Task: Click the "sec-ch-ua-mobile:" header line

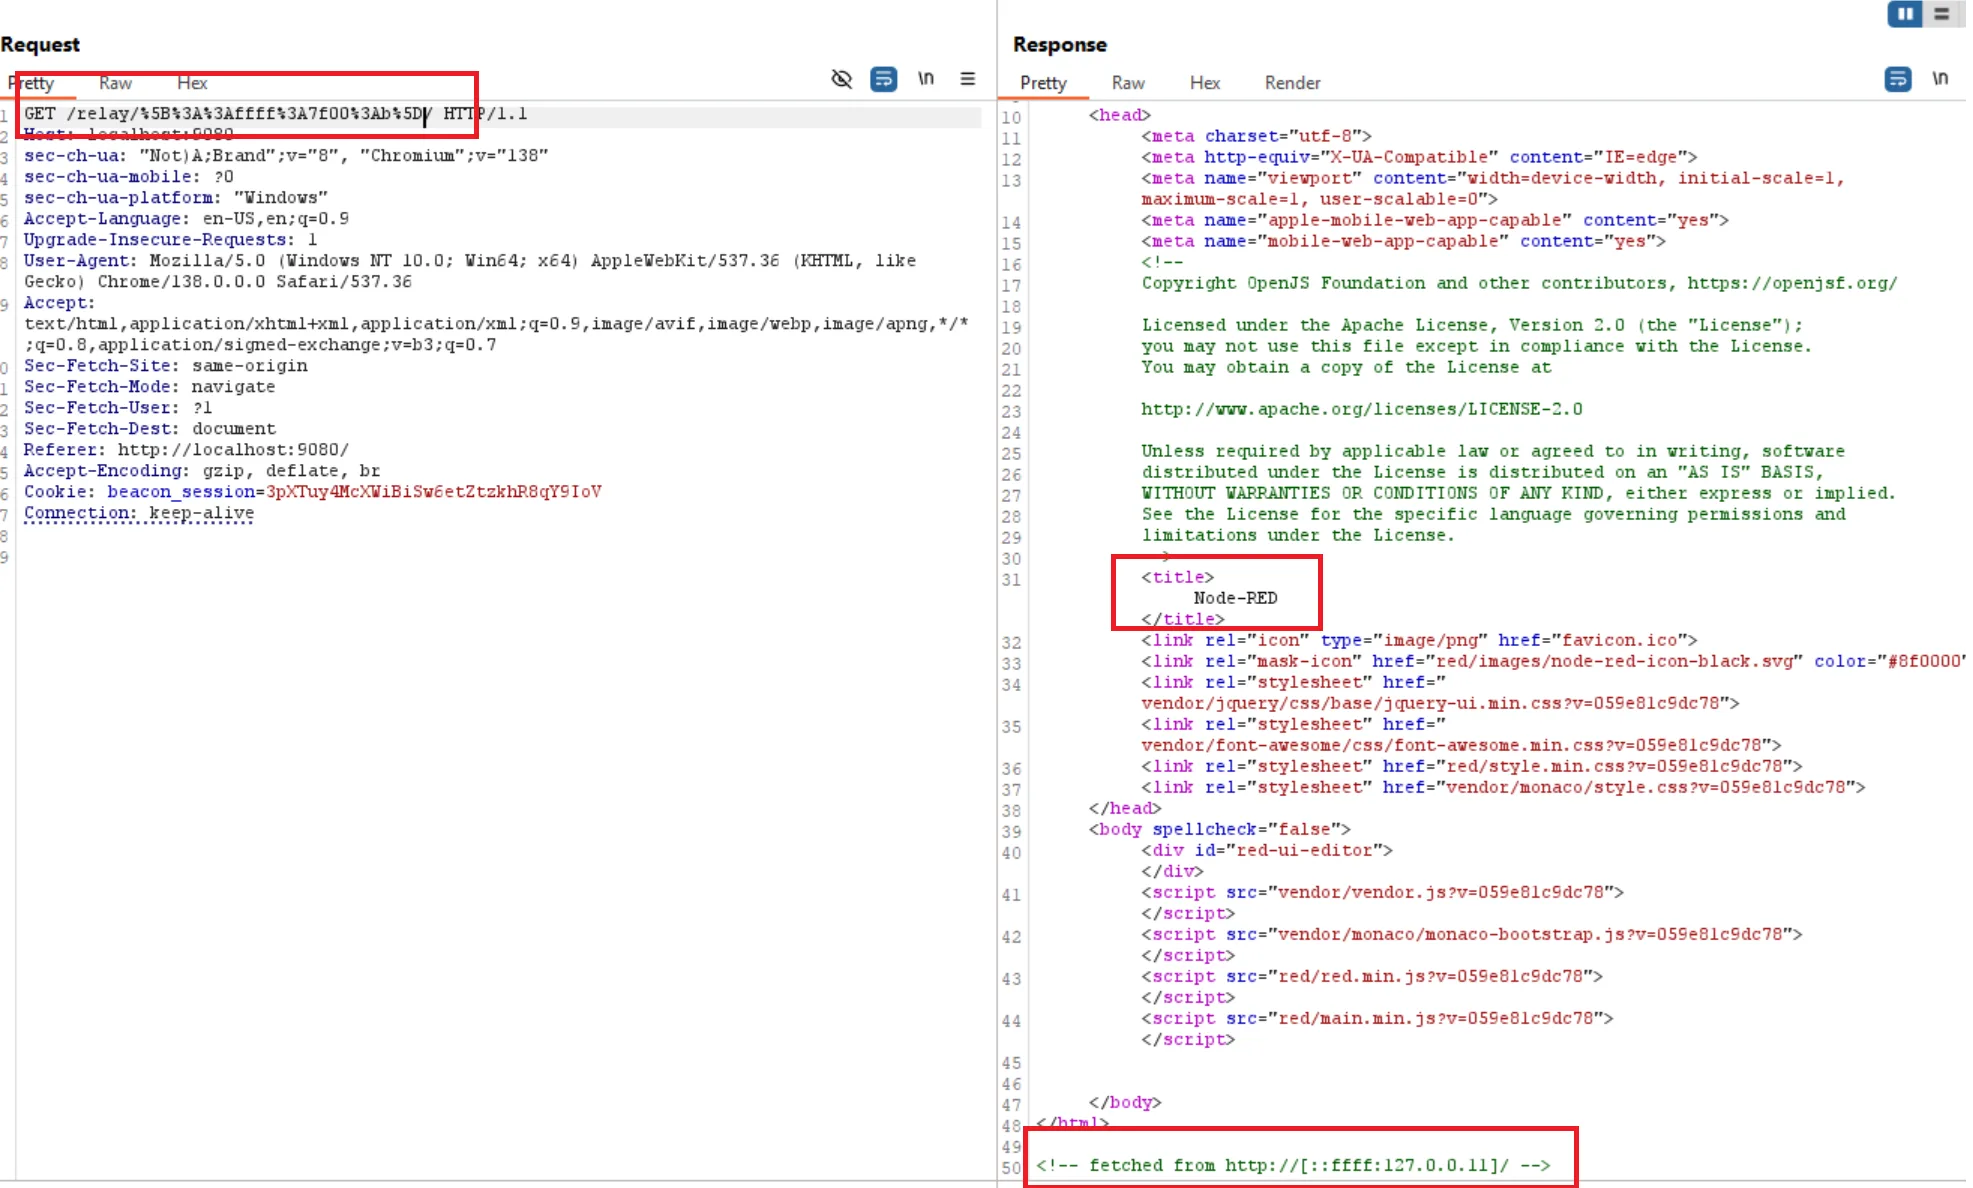Action: coord(129,177)
